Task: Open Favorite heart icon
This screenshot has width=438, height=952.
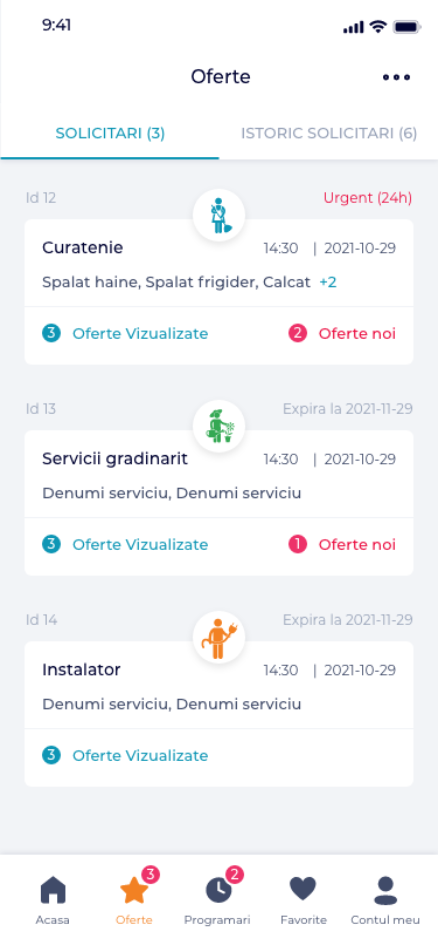Action: [303, 889]
